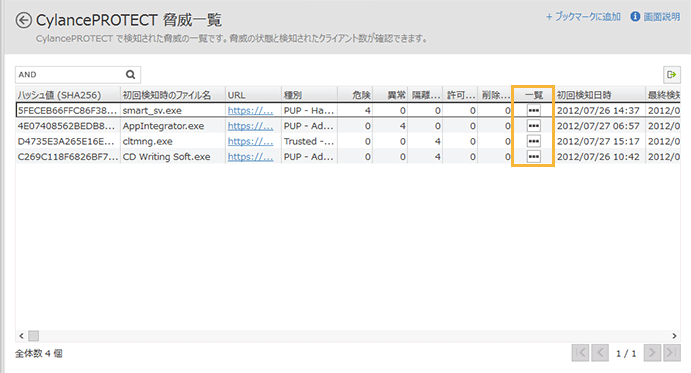Open the 画面説明 help link
The width and height of the screenshot is (691, 373).
pos(662,17)
